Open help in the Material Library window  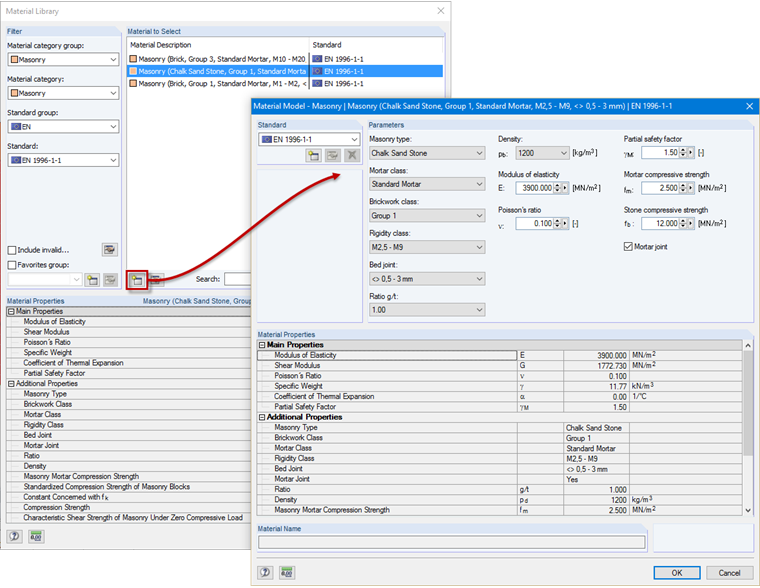click(15, 536)
